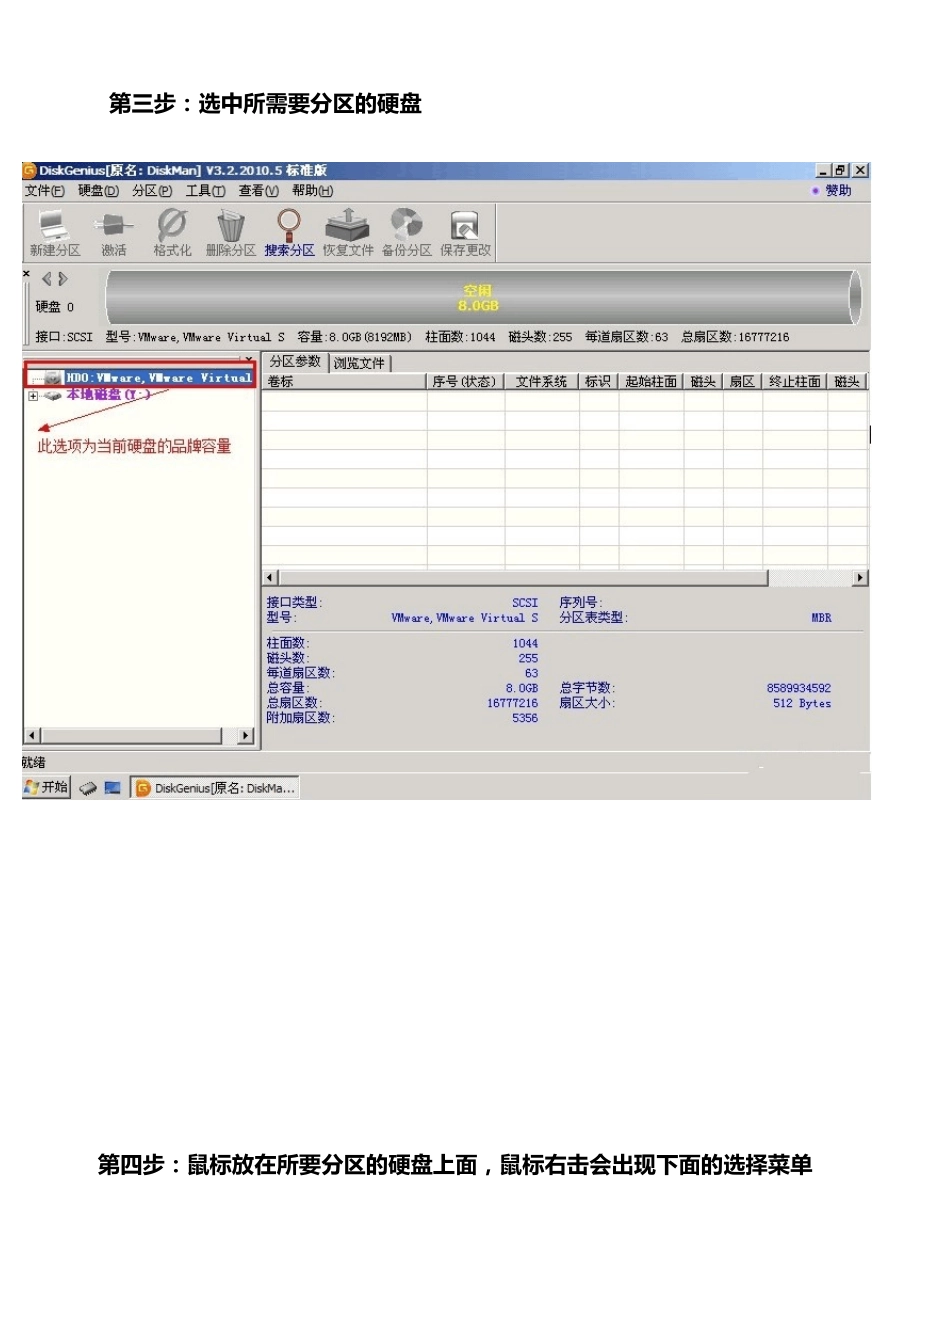Image resolution: width=950 pixels, height=1344 pixels.
Task: Open the 文件(F) menu
Action: (45, 191)
